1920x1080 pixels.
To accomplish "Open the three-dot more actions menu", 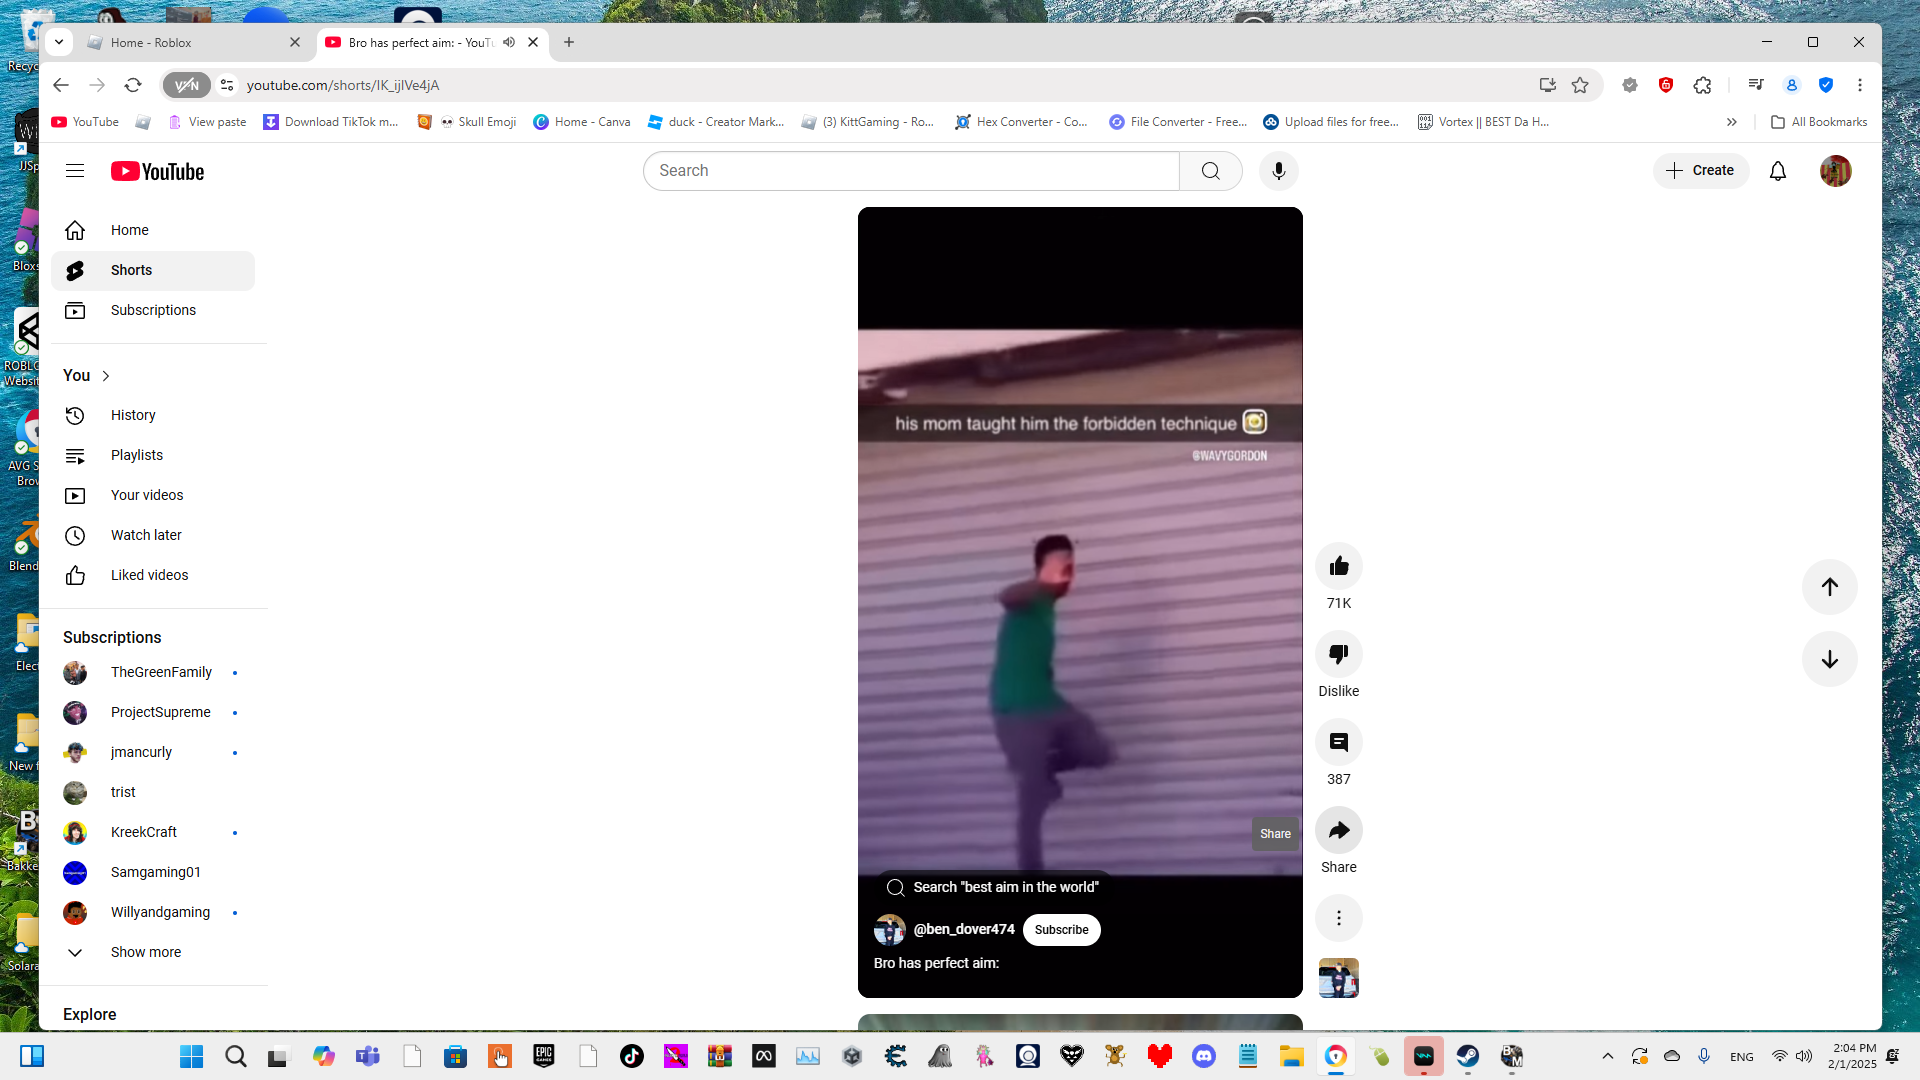I will tap(1338, 918).
